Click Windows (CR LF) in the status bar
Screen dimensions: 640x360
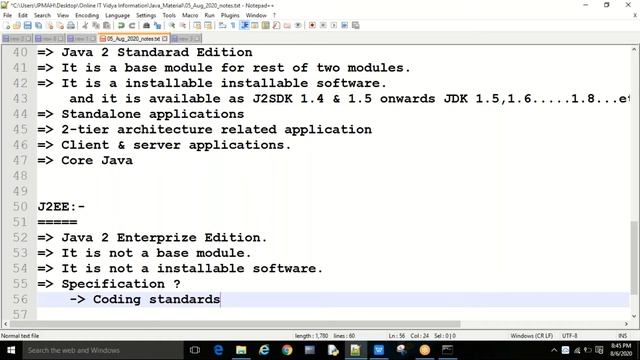click(x=531, y=336)
